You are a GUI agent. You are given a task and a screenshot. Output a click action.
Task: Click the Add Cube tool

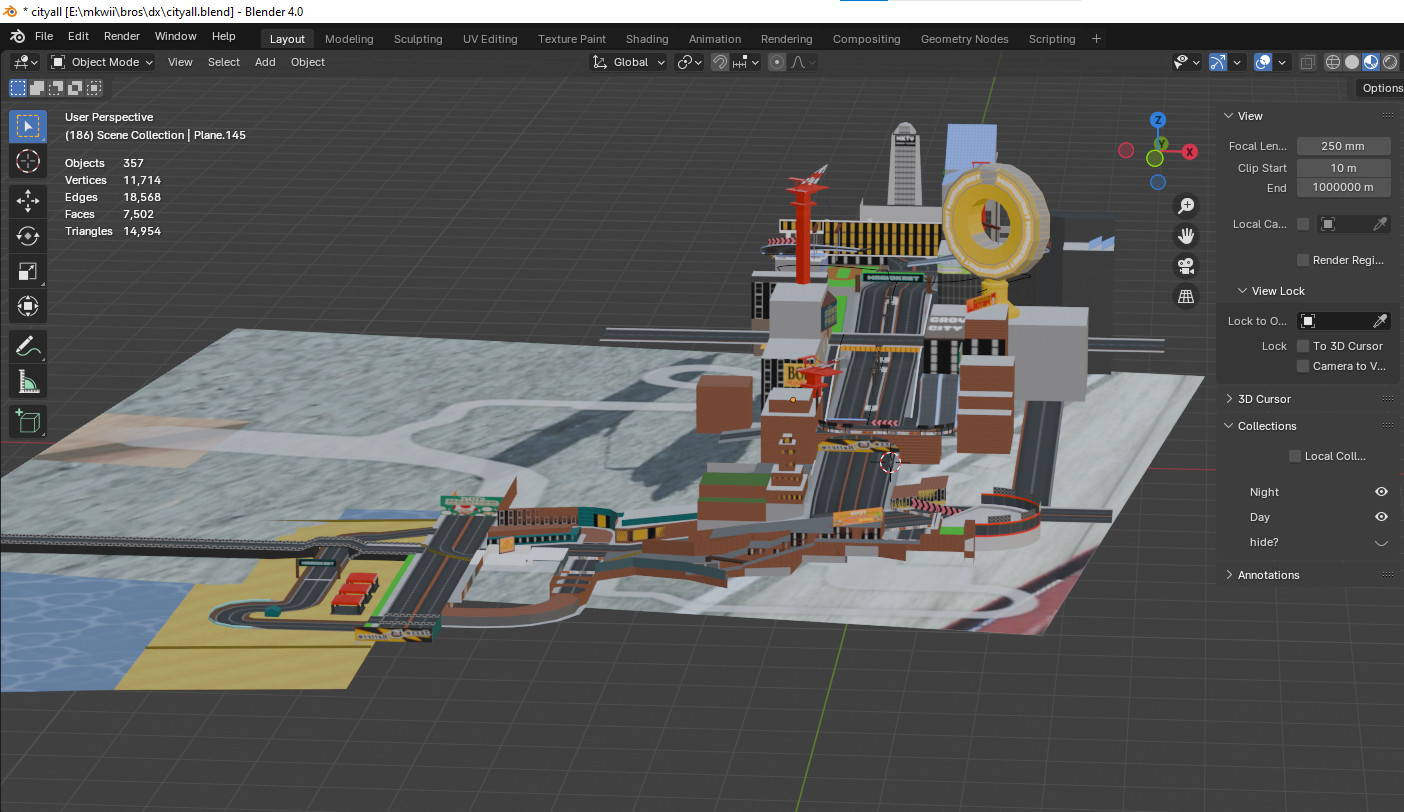pos(28,421)
